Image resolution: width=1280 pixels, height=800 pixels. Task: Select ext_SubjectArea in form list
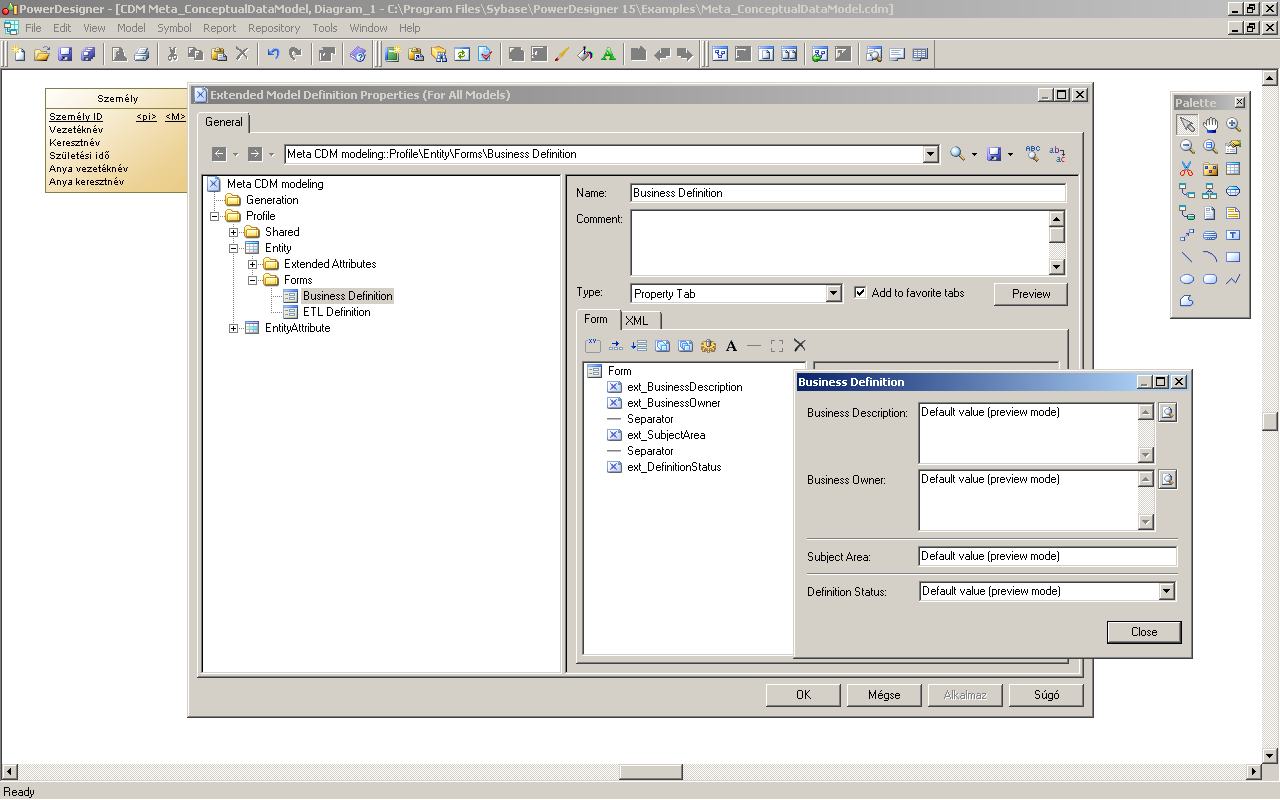665,435
